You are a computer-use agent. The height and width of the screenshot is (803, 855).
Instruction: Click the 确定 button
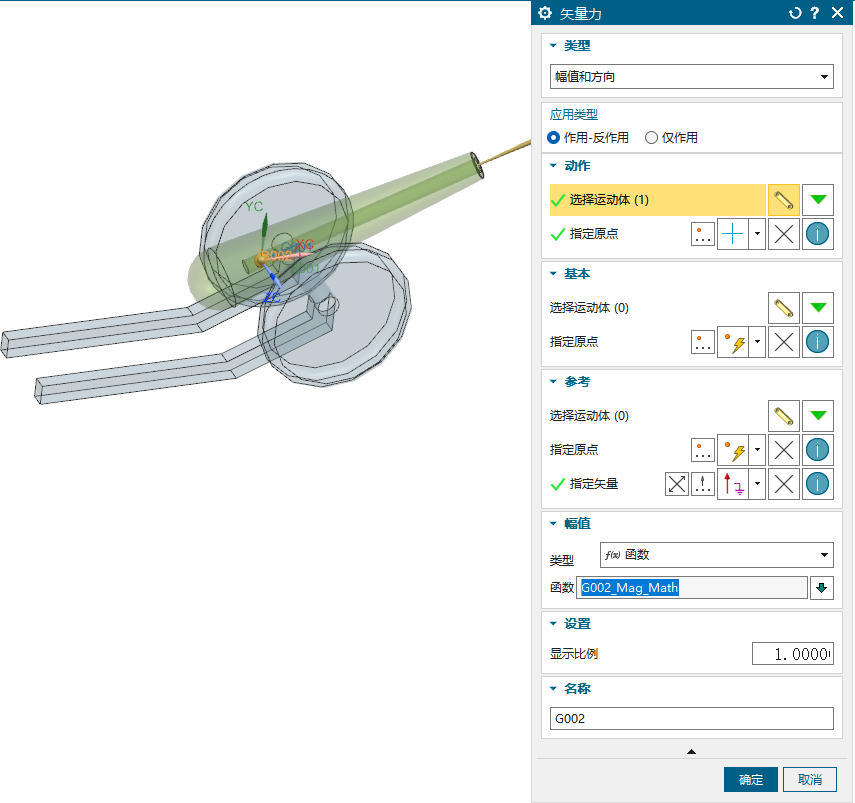(x=750, y=780)
